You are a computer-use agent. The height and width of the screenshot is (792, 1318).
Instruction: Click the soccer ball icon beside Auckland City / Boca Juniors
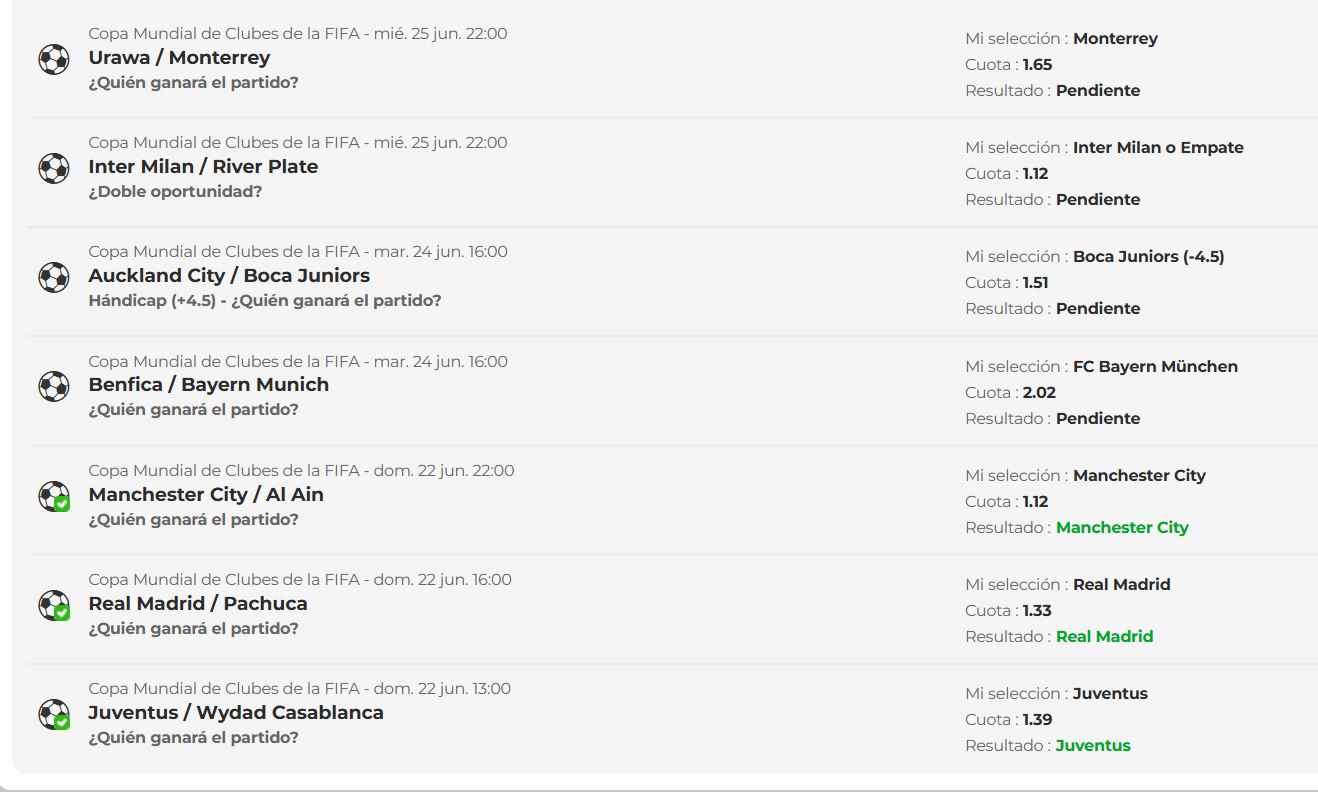(x=54, y=277)
